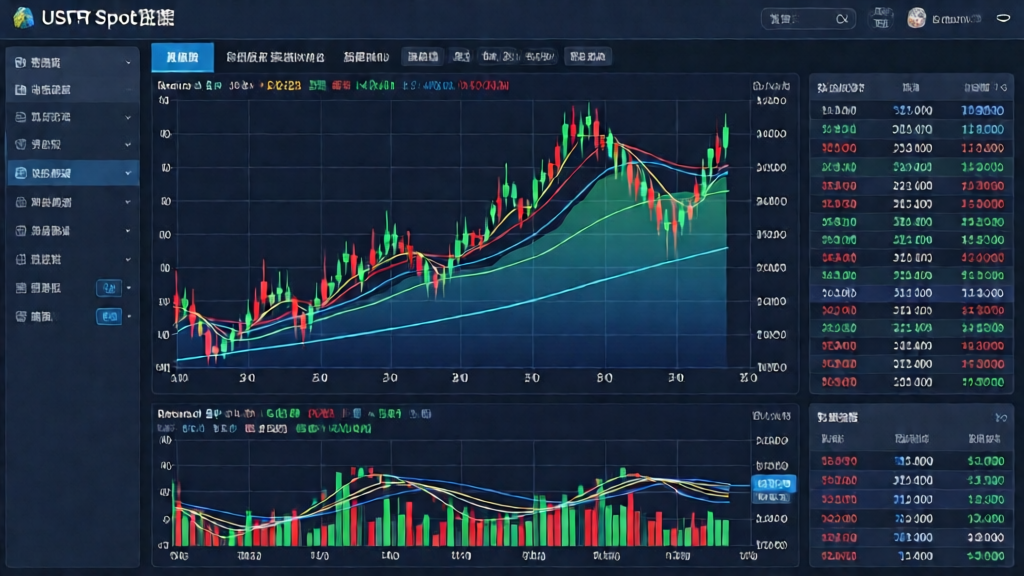Click the username text next to the avatar

coord(956,20)
